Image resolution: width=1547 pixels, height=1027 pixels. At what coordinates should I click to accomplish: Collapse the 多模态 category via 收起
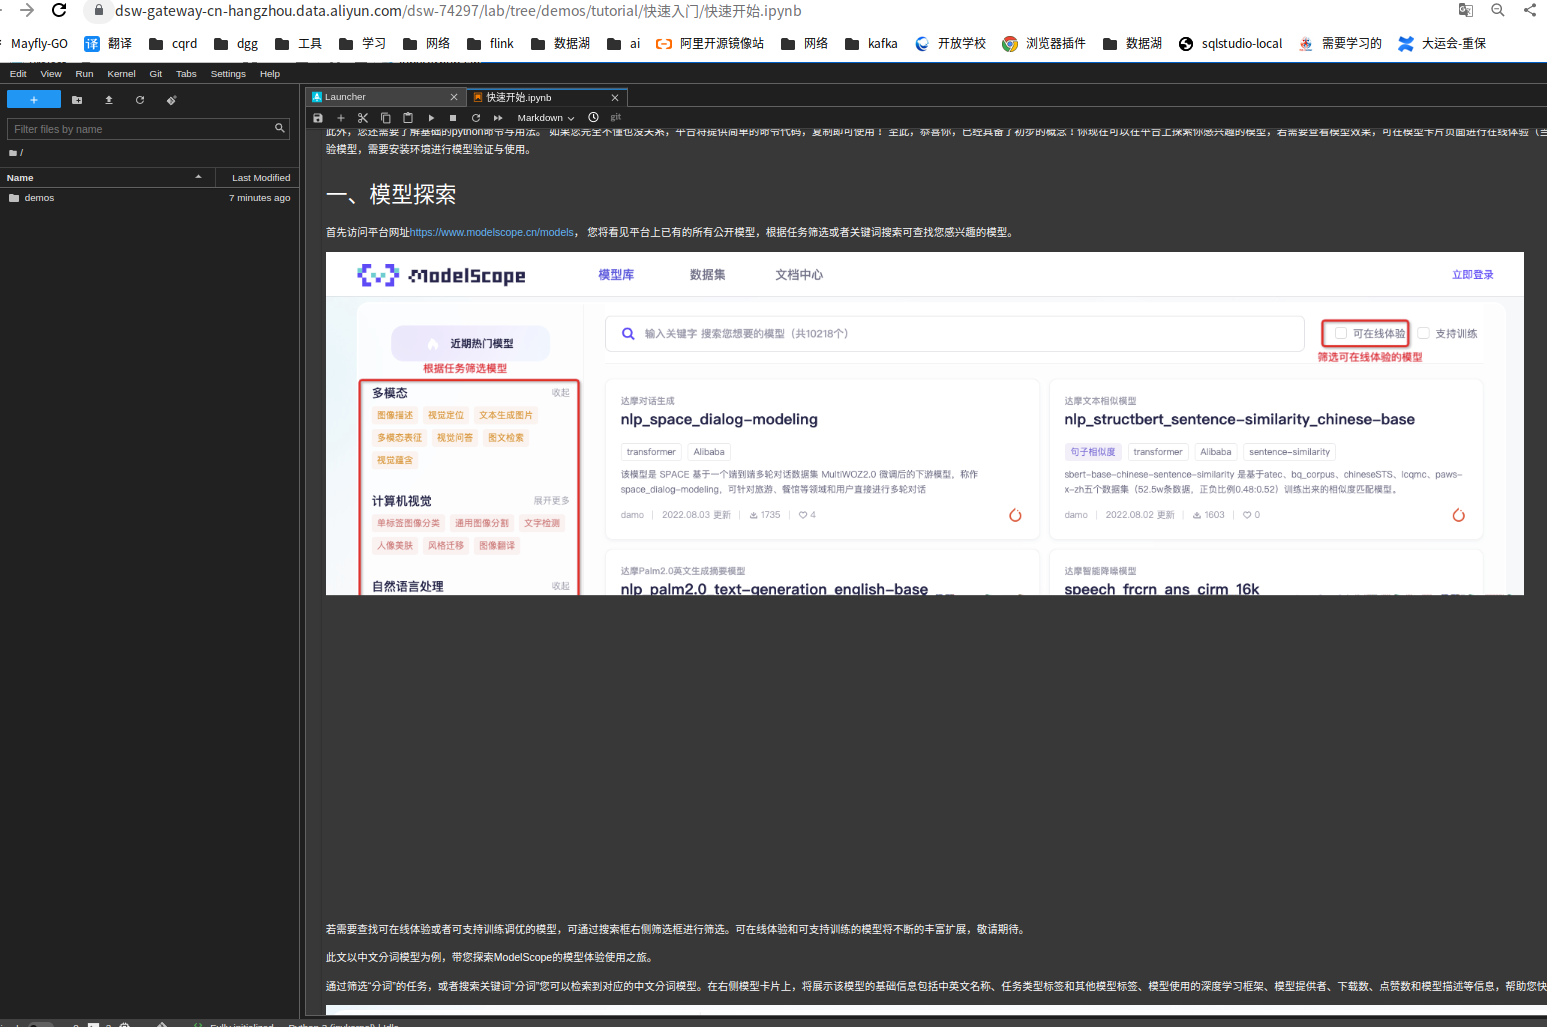click(x=561, y=393)
